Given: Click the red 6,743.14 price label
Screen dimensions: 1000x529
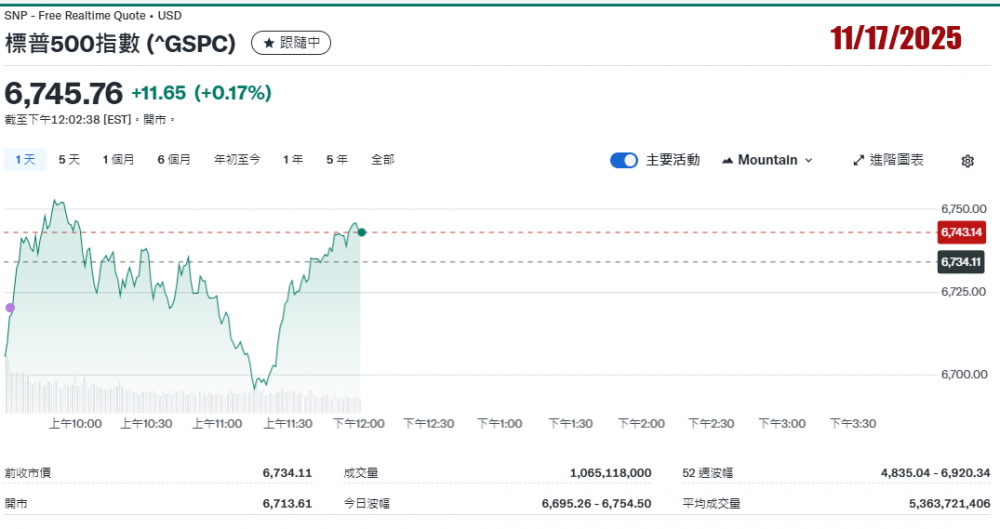Looking at the screenshot, I should (961, 232).
